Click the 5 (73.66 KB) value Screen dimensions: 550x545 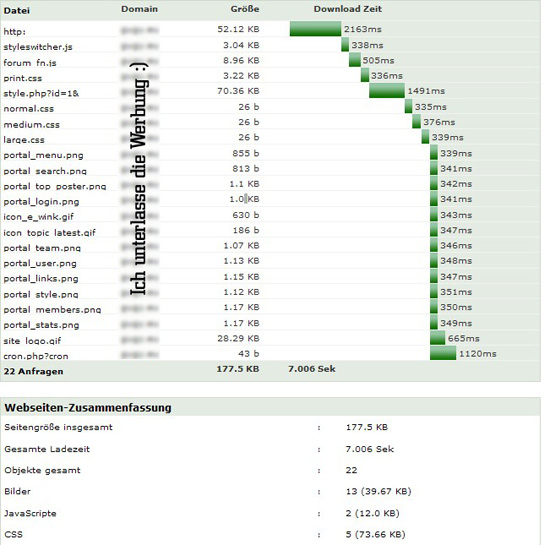376,534
